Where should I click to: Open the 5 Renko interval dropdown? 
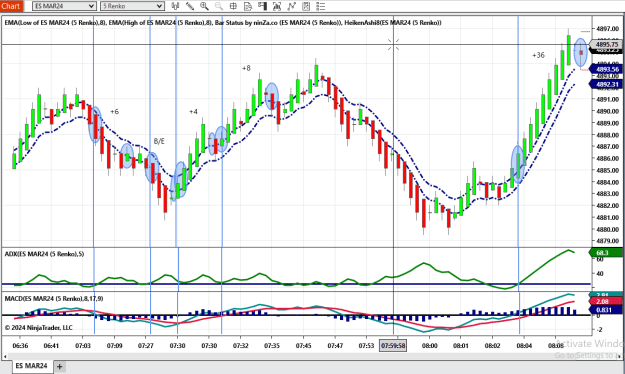132,6
